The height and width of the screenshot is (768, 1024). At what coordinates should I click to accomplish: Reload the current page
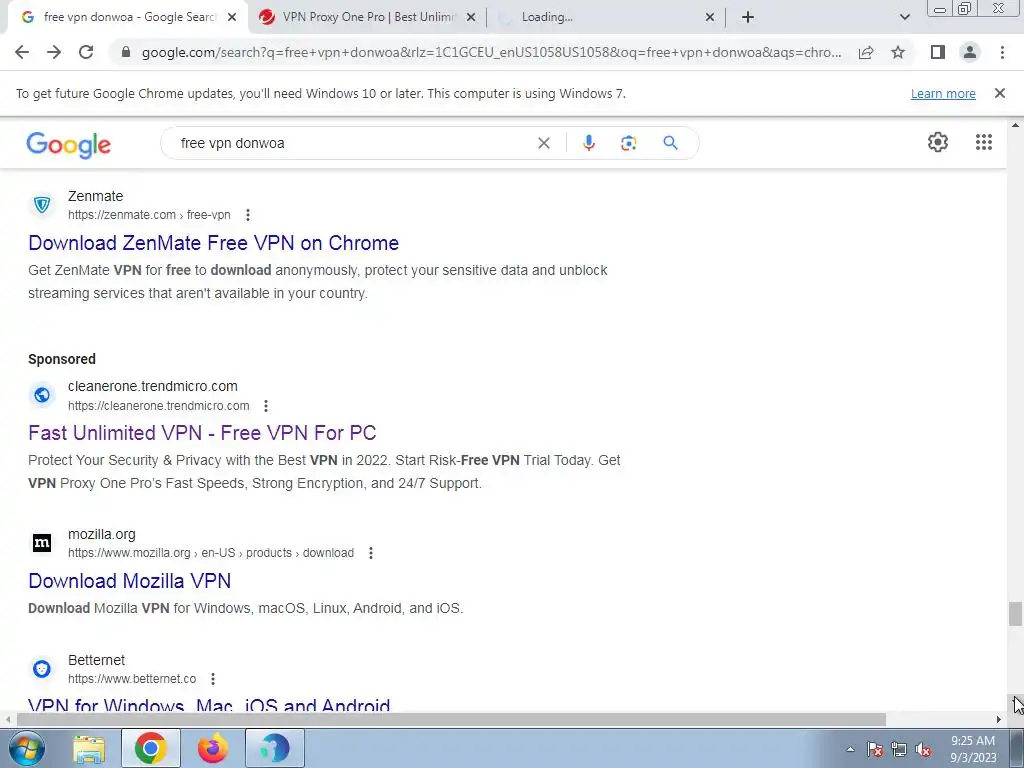click(x=86, y=52)
